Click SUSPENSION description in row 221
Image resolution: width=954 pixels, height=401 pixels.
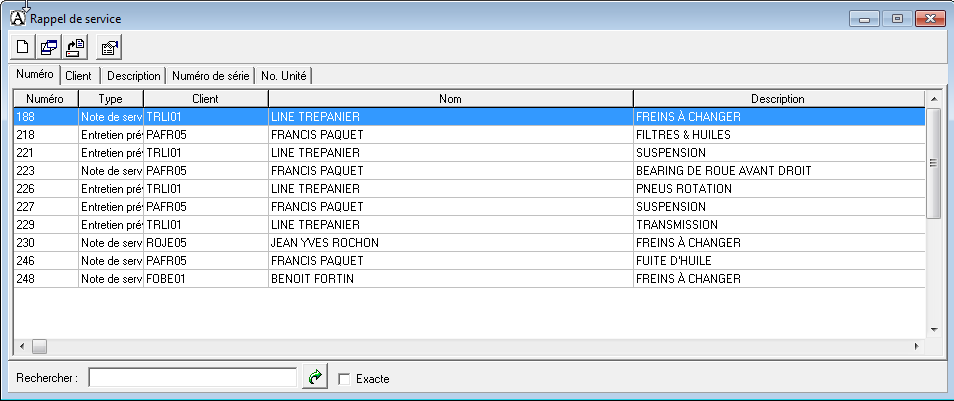779,153
